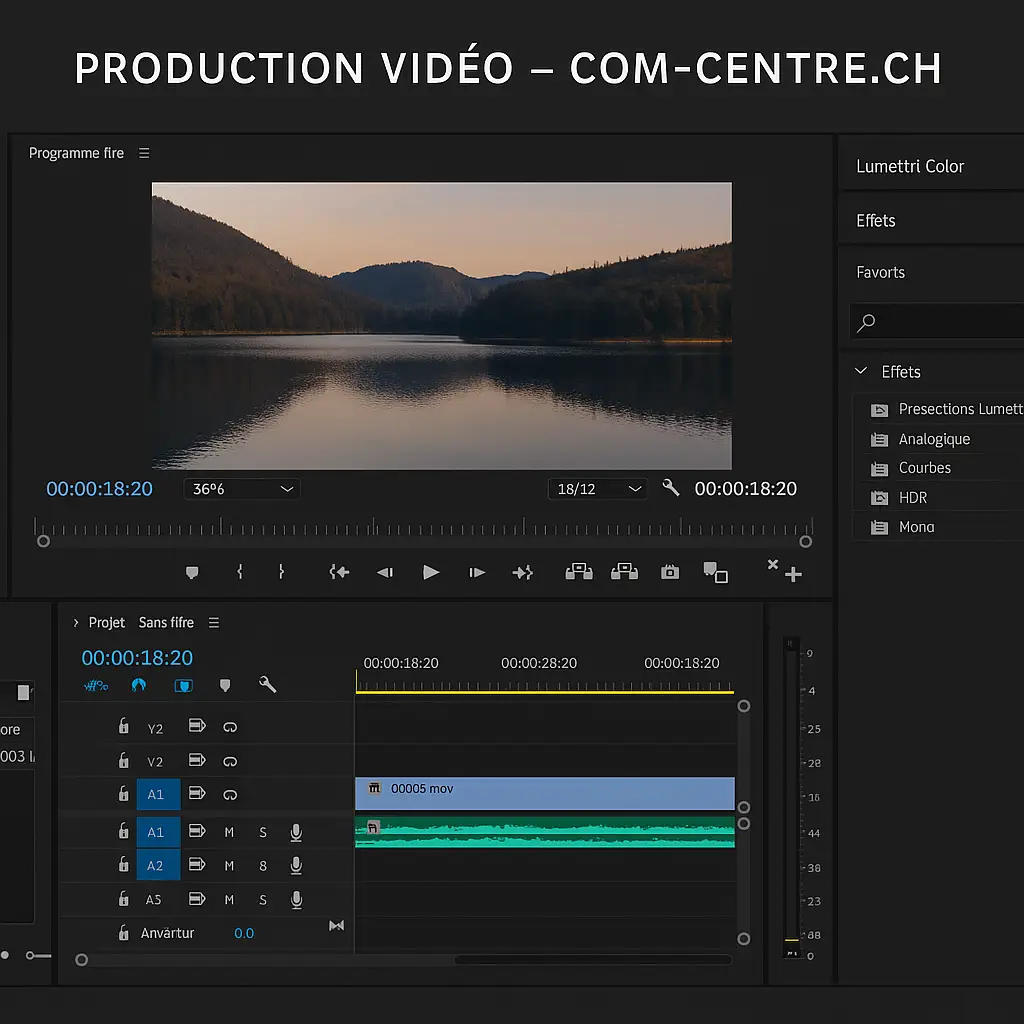Click the timeline horizontal zoom scrollbar
Viewport: 1024px width, 1024px height.
point(592,960)
